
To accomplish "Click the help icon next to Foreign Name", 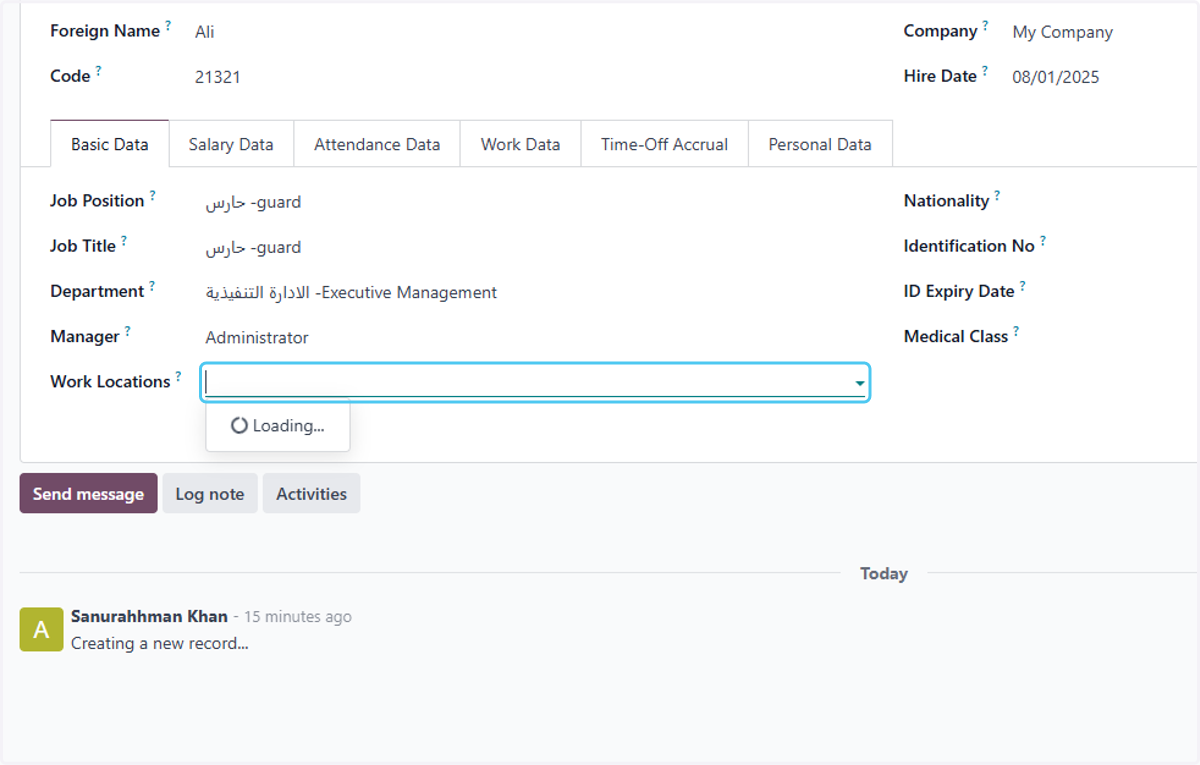I will coord(168,25).
